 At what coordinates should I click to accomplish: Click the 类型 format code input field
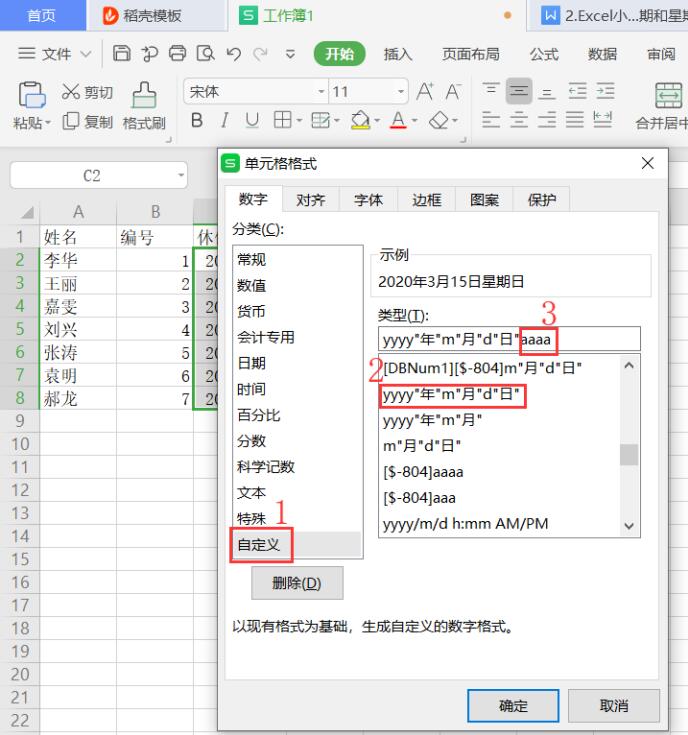pos(509,339)
